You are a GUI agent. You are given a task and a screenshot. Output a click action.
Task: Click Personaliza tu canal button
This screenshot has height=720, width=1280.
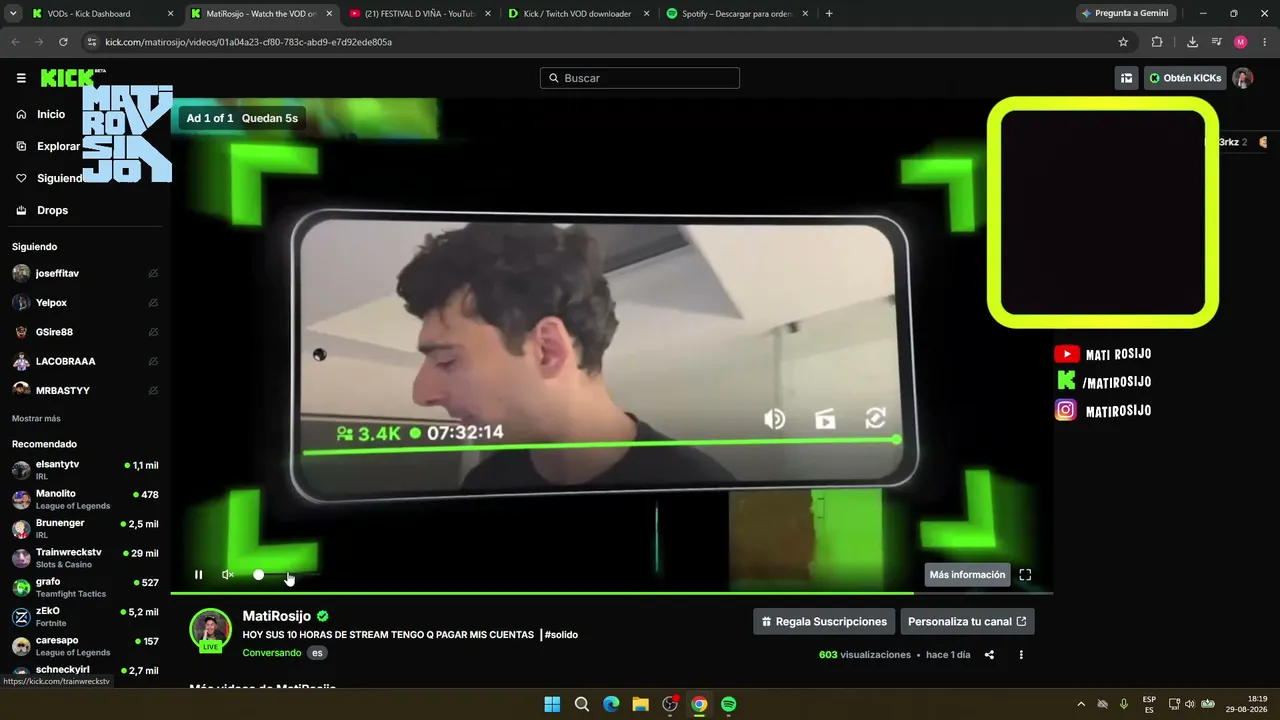[x=967, y=621]
